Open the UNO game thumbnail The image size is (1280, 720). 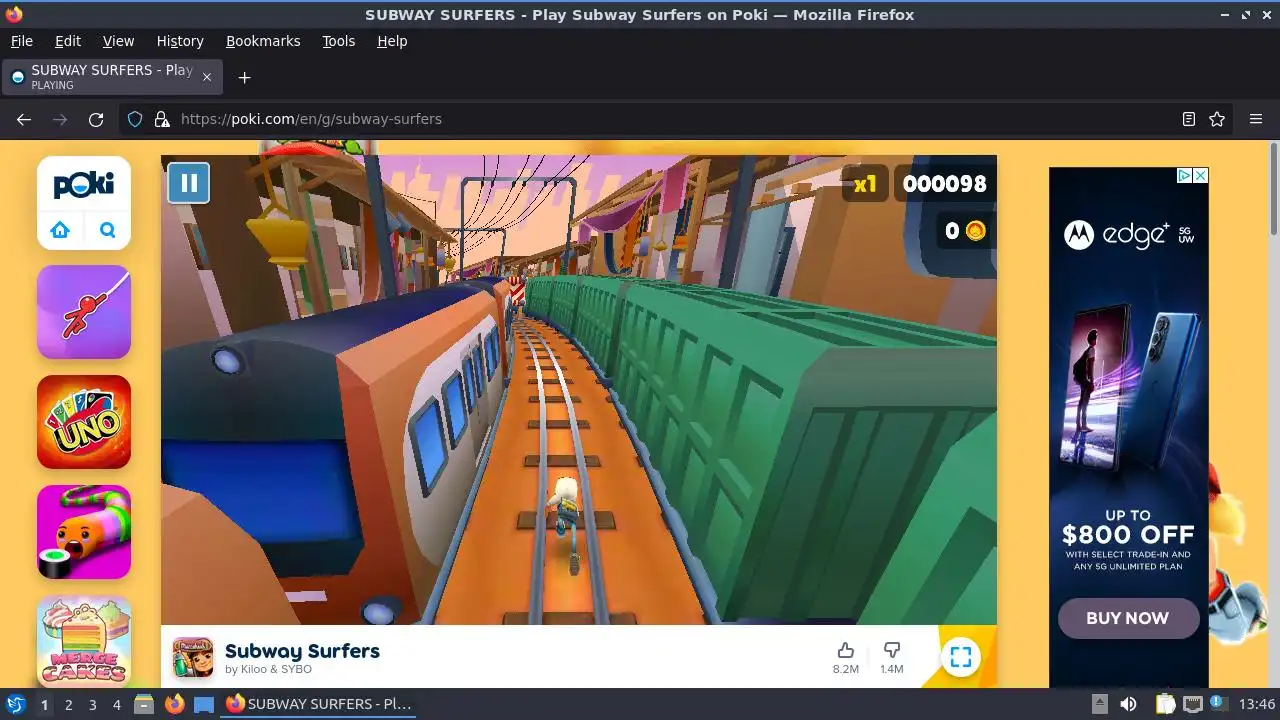coord(84,422)
